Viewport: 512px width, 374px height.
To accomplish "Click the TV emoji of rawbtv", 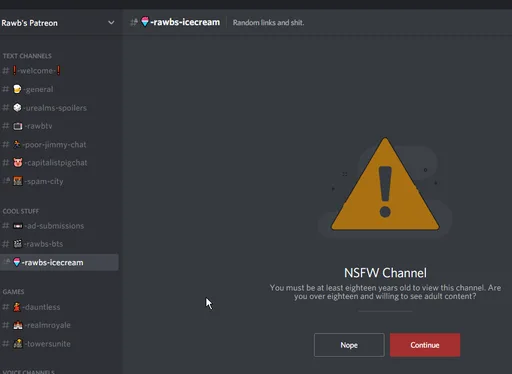I will 18,126.
